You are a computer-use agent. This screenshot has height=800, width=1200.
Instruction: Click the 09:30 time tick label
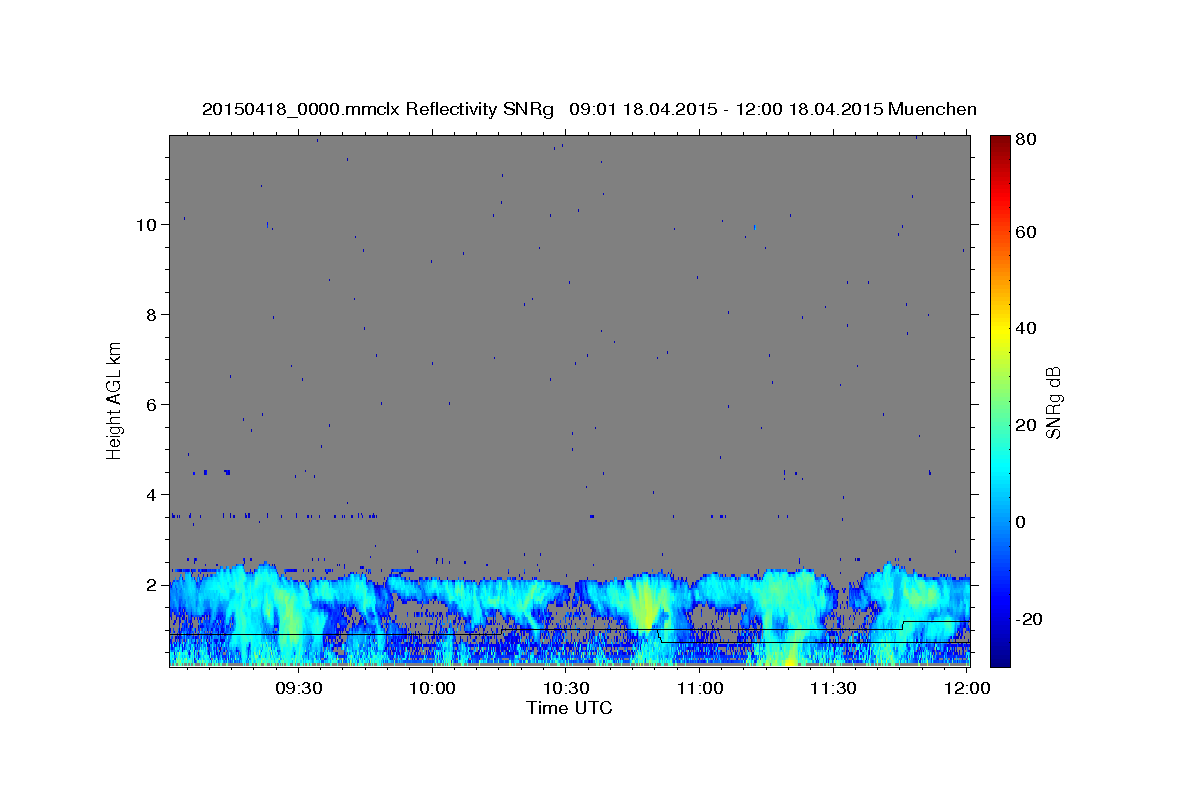[x=299, y=689]
